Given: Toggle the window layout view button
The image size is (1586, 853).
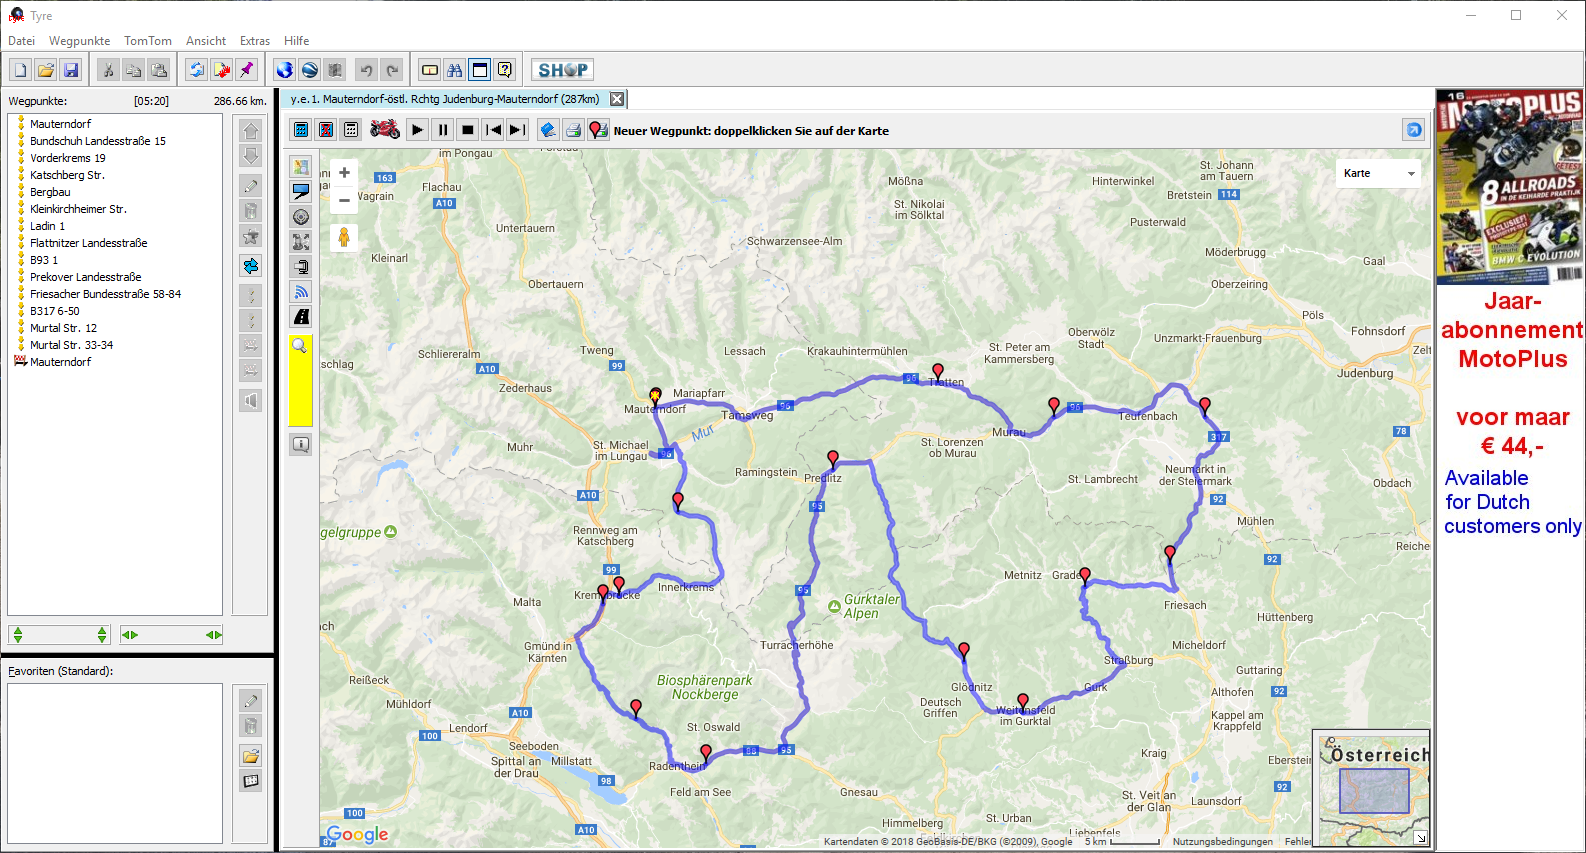Looking at the screenshot, I should click(x=480, y=70).
